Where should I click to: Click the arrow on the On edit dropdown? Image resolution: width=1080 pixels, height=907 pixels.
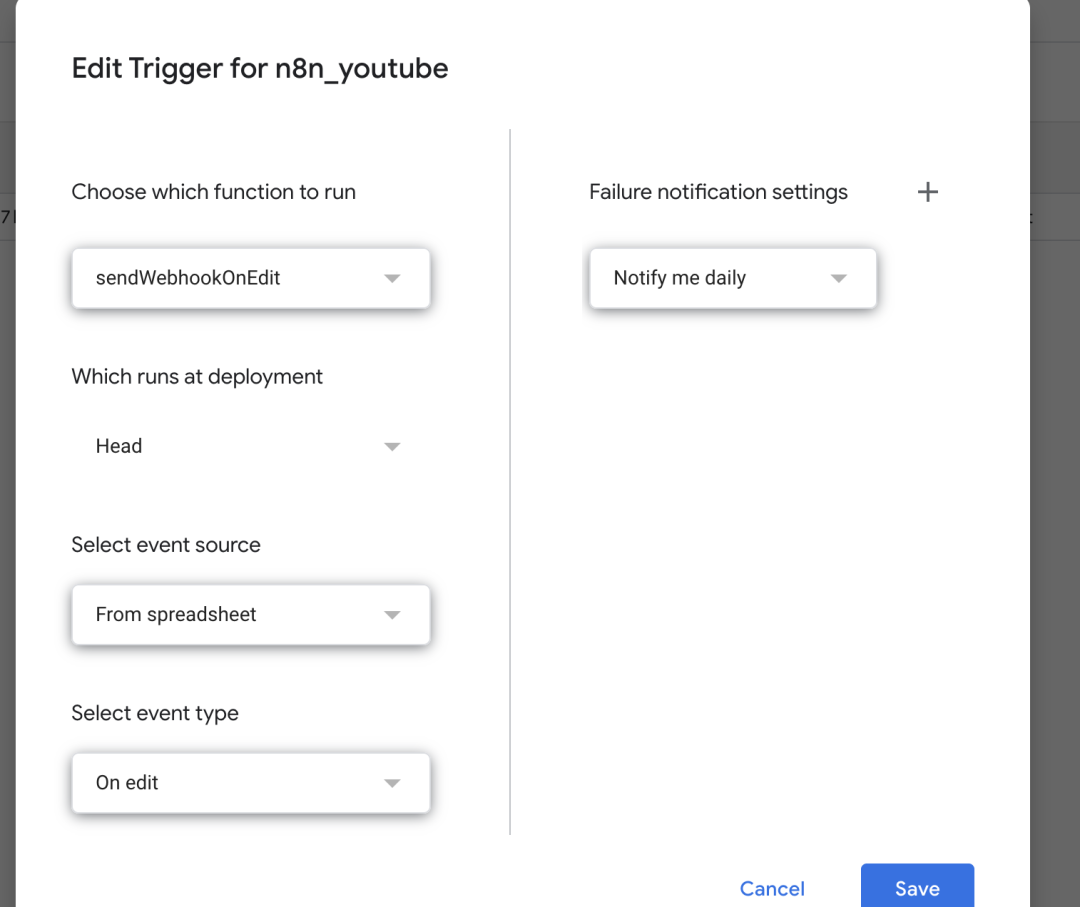pyautogui.click(x=392, y=783)
